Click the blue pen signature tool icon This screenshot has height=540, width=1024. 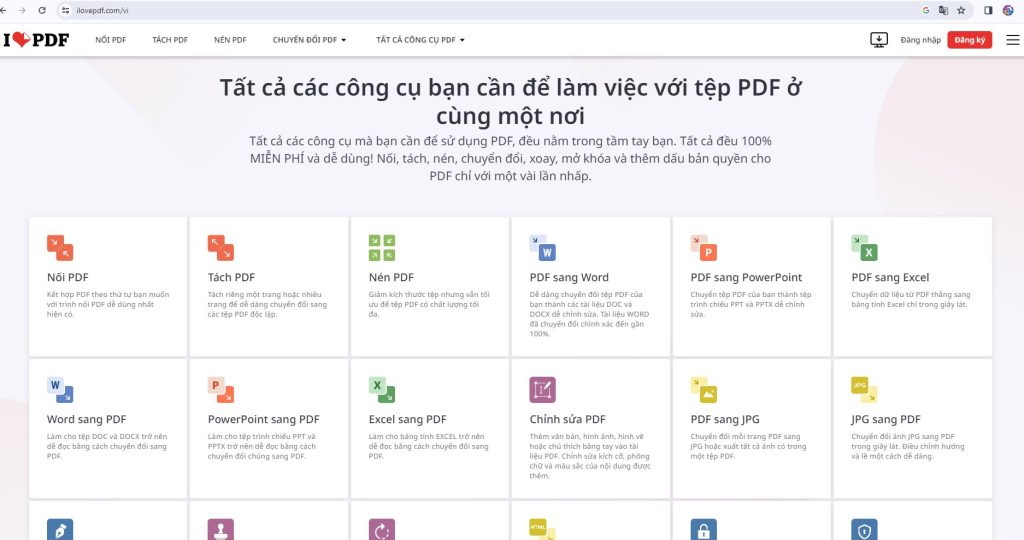tap(60, 530)
